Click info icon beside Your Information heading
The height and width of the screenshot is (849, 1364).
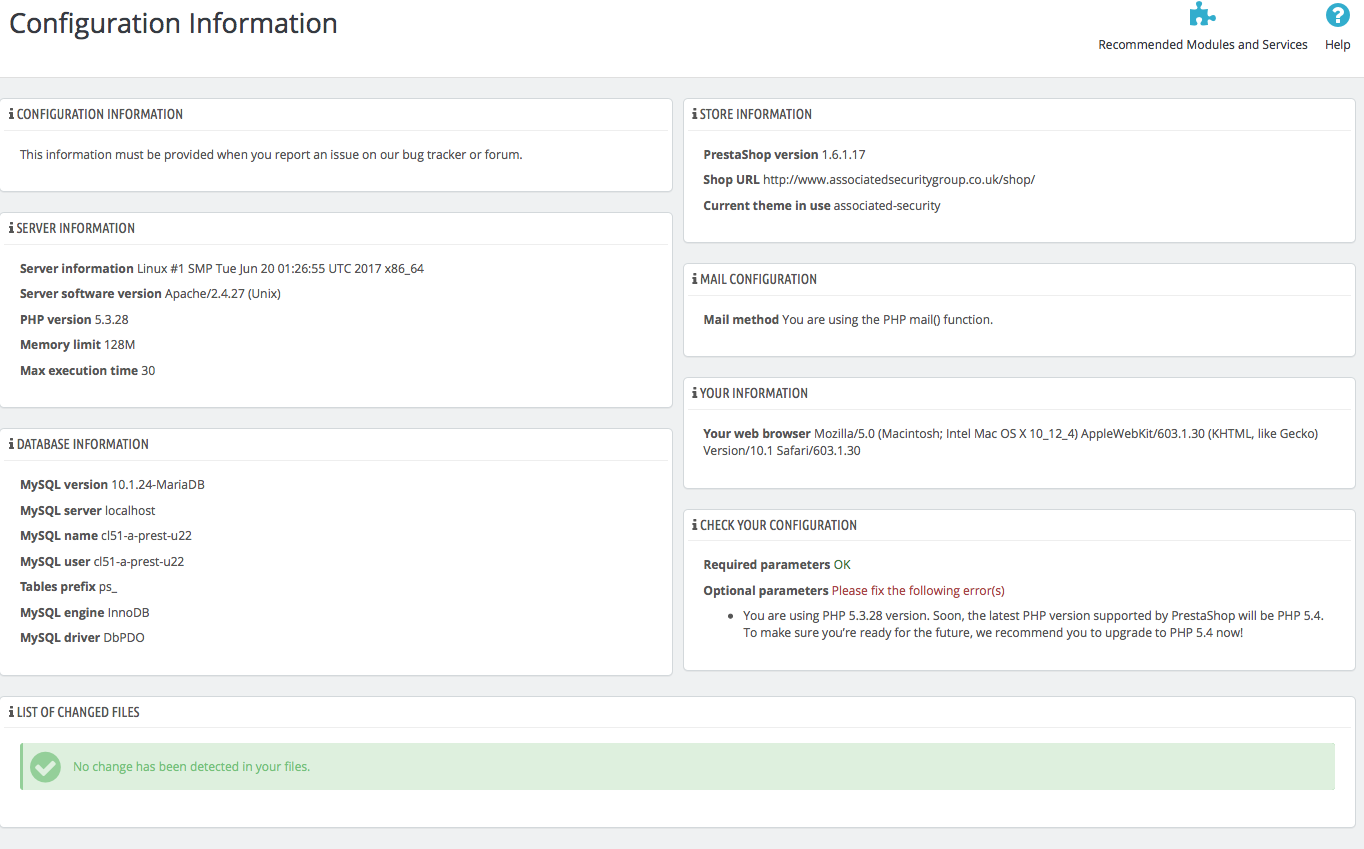pos(695,393)
